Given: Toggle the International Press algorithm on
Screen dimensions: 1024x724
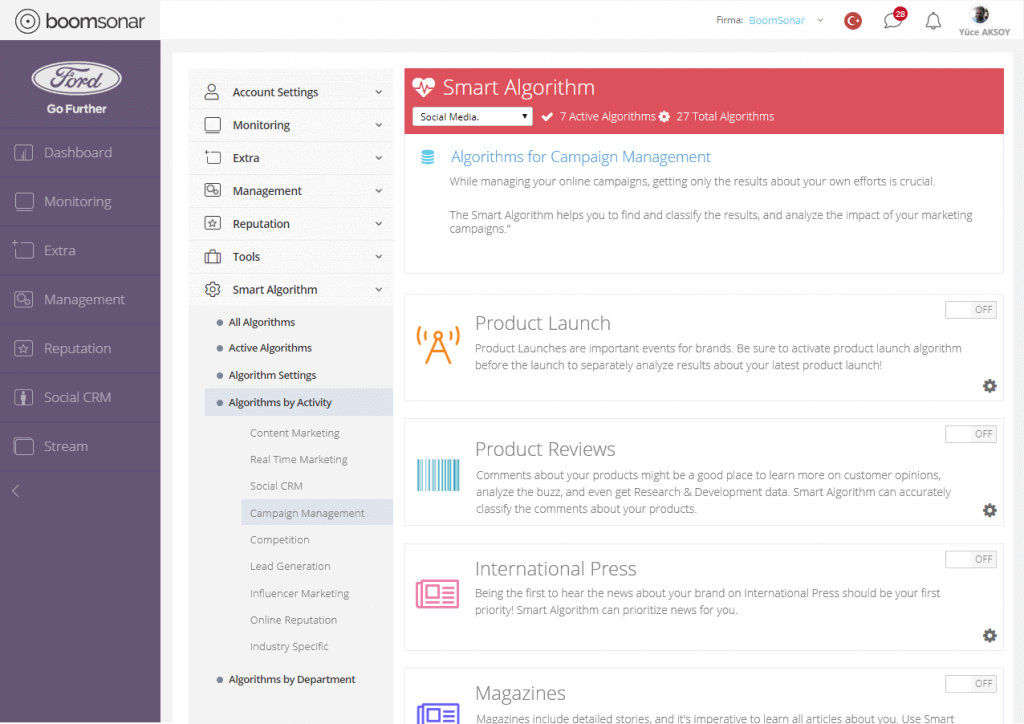Looking at the screenshot, I should 970,559.
